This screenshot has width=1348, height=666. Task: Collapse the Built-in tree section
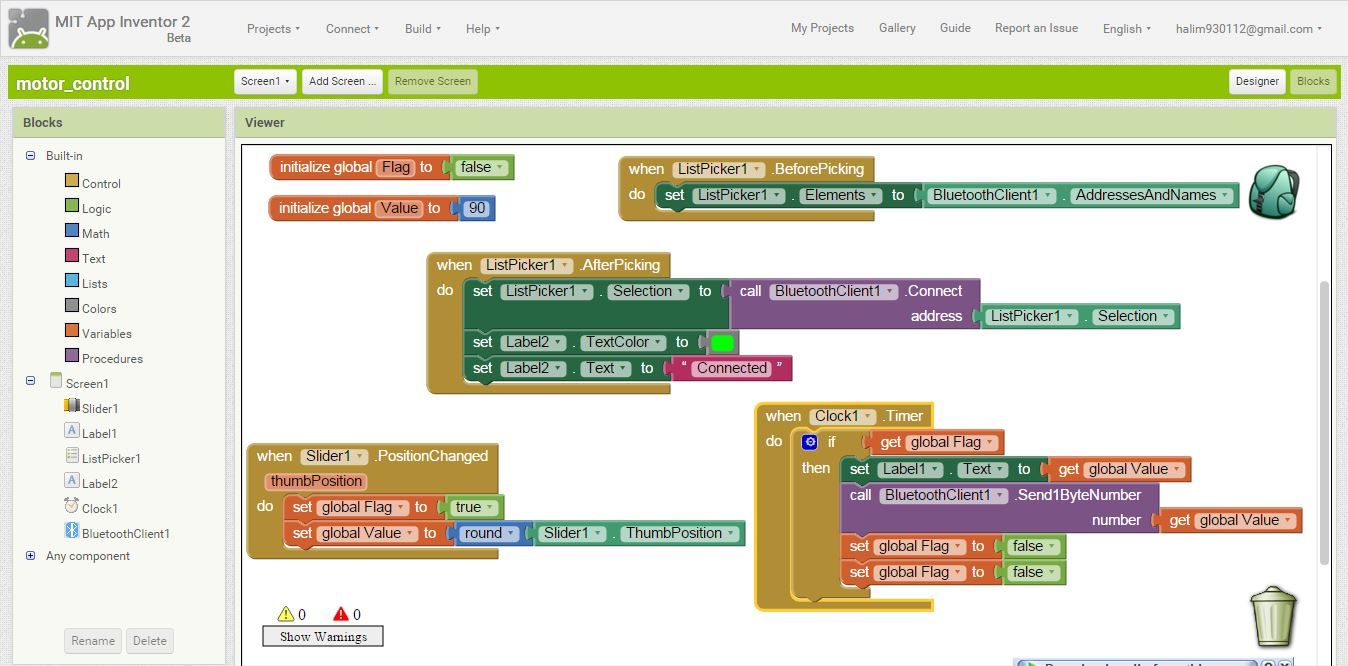[30, 155]
